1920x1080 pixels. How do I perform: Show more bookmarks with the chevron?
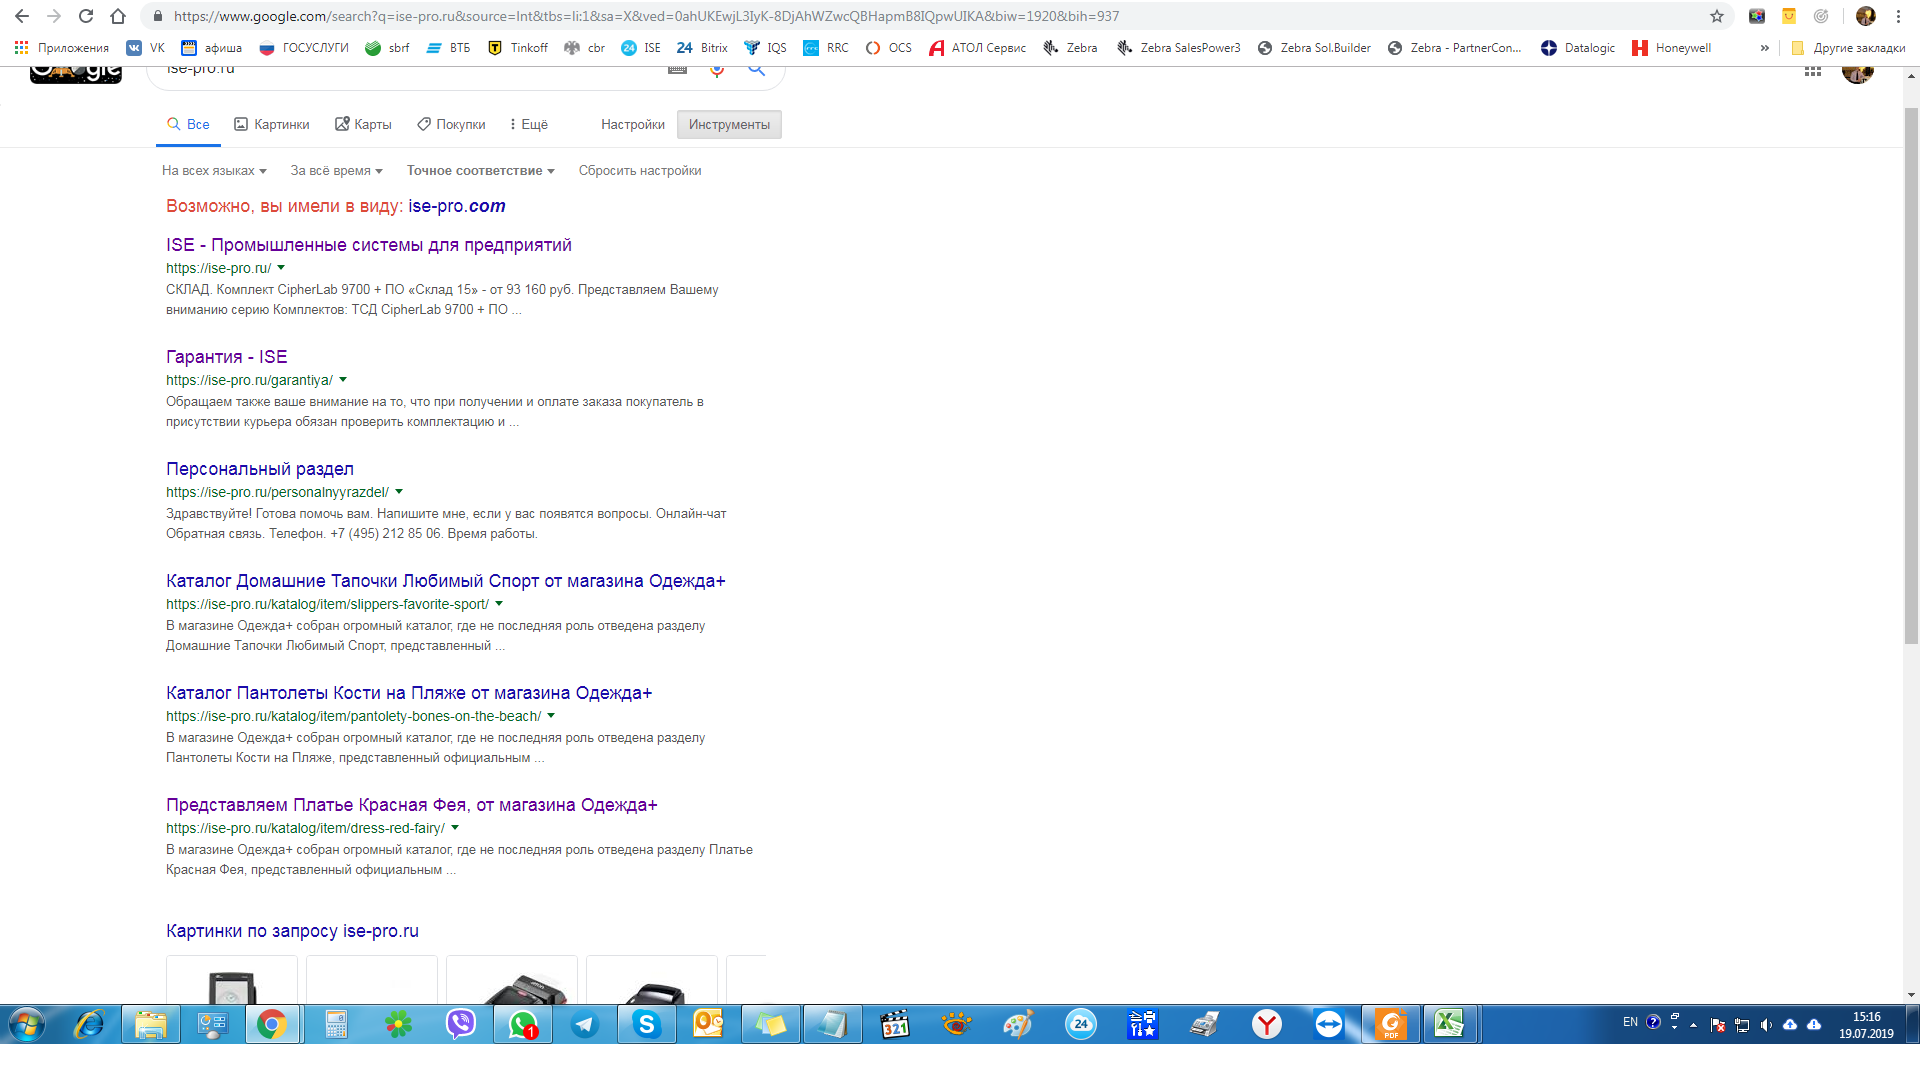click(1764, 48)
